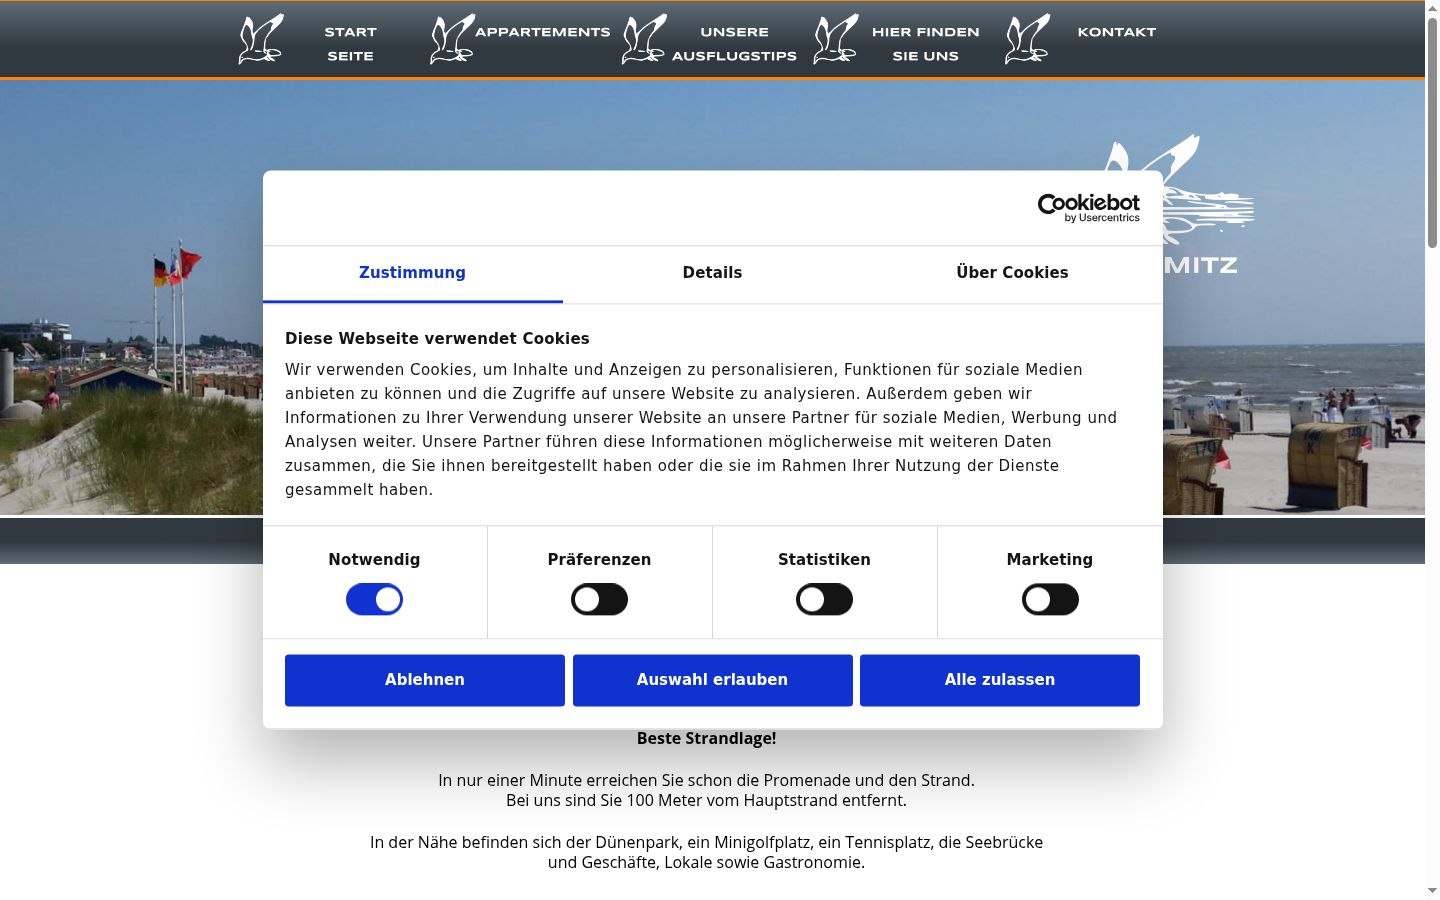Enable the Marketing cookie switch
The height and width of the screenshot is (900, 1440).
tap(1050, 600)
